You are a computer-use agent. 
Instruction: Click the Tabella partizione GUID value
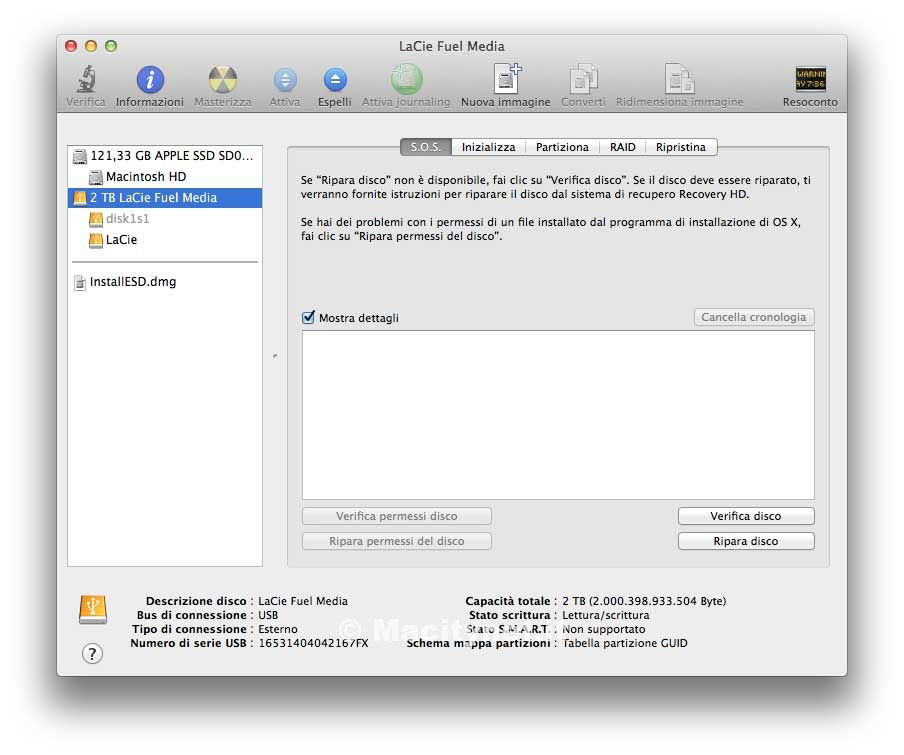tap(625, 643)
